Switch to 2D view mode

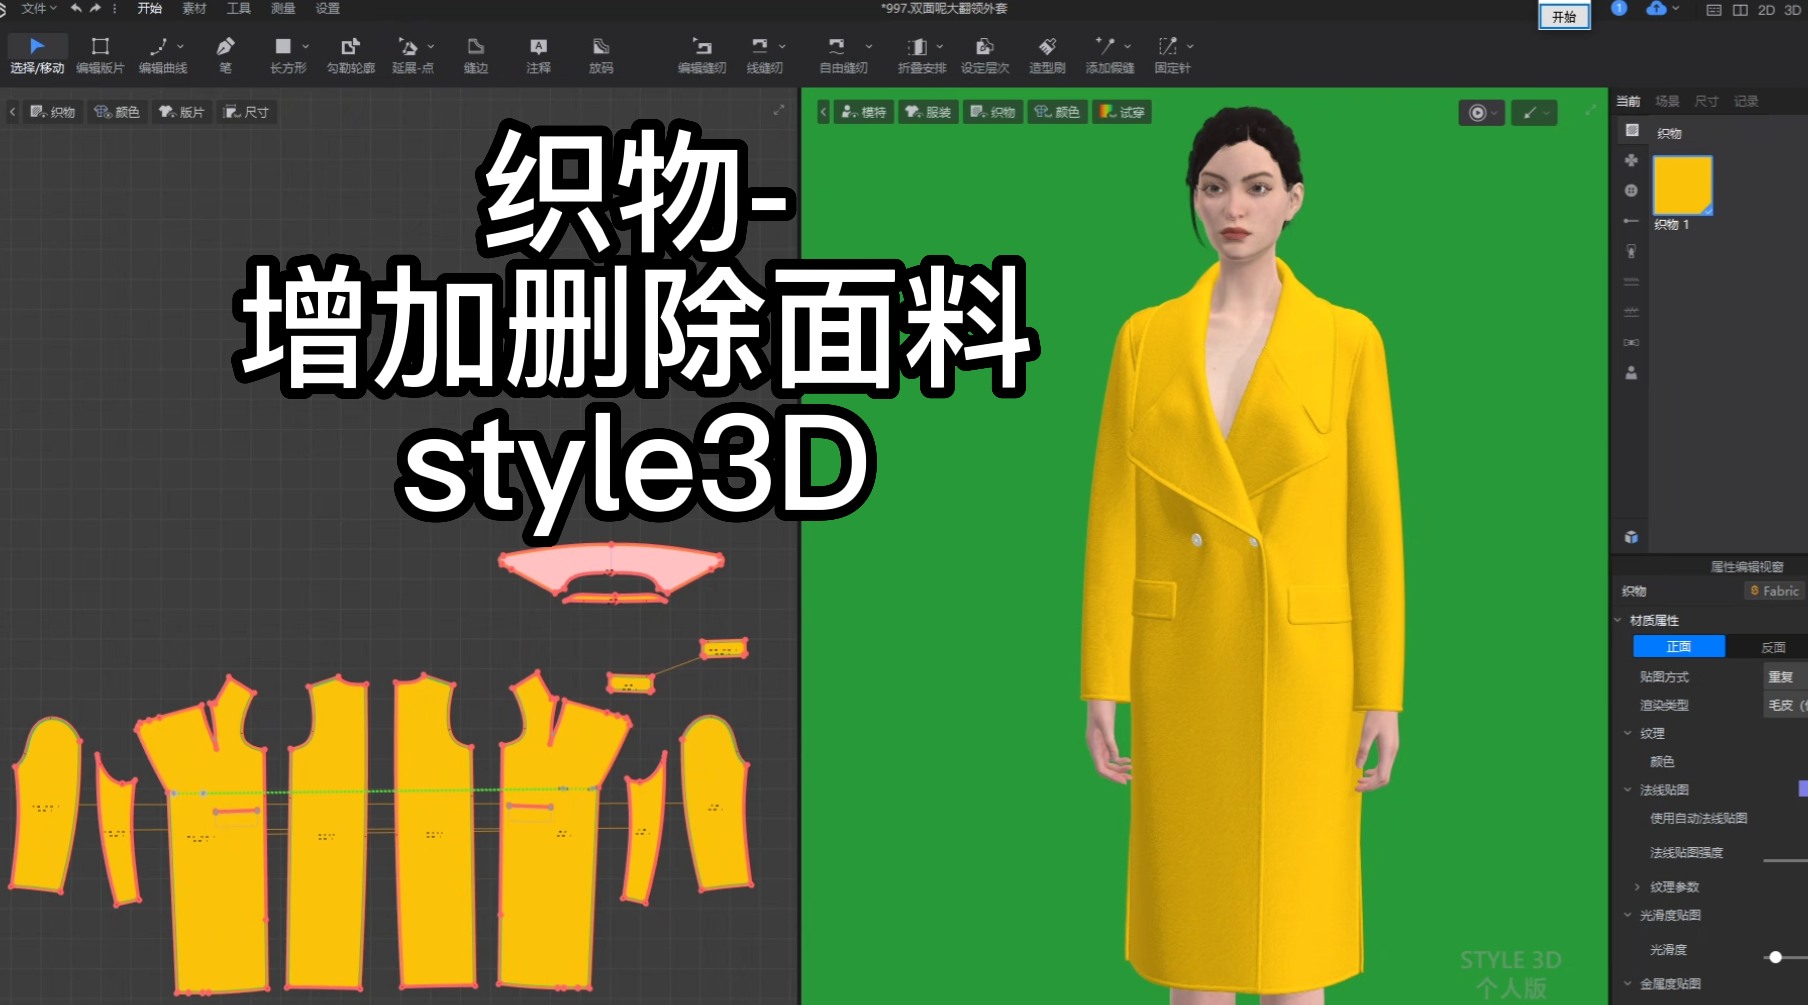(1766, 10)
